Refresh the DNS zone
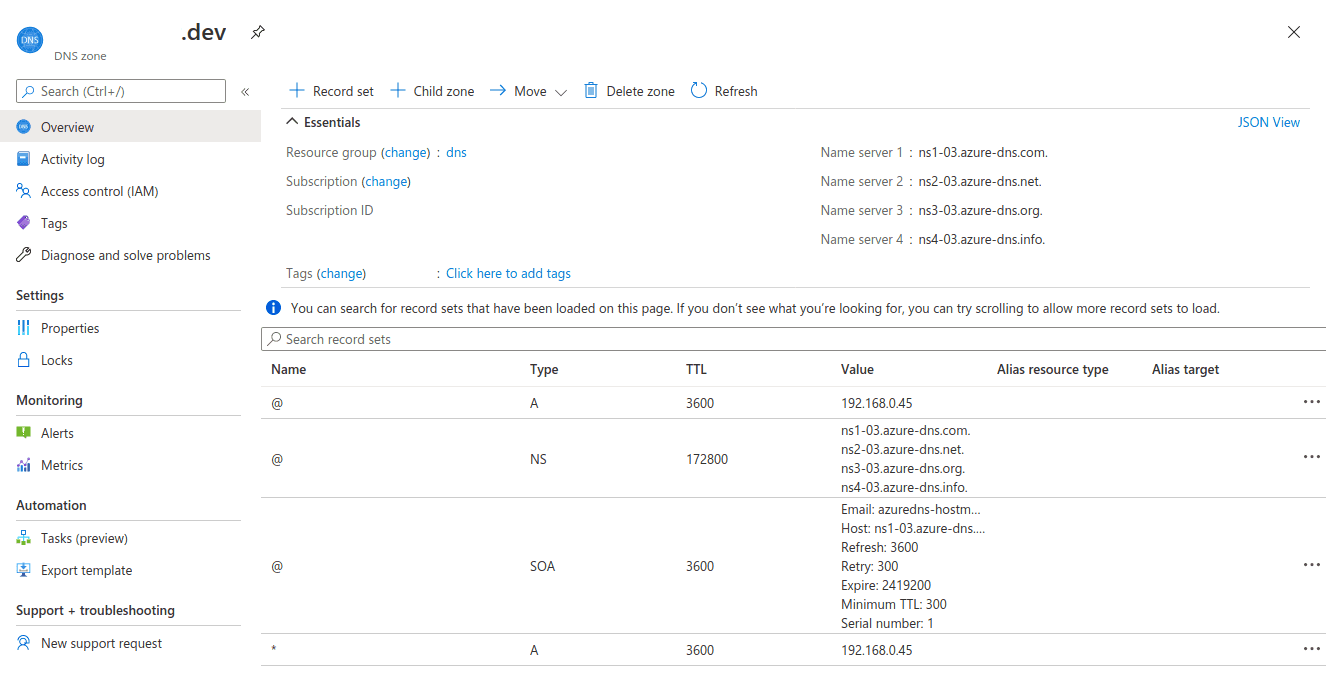 pyautogui.click(x=724, y=91)
